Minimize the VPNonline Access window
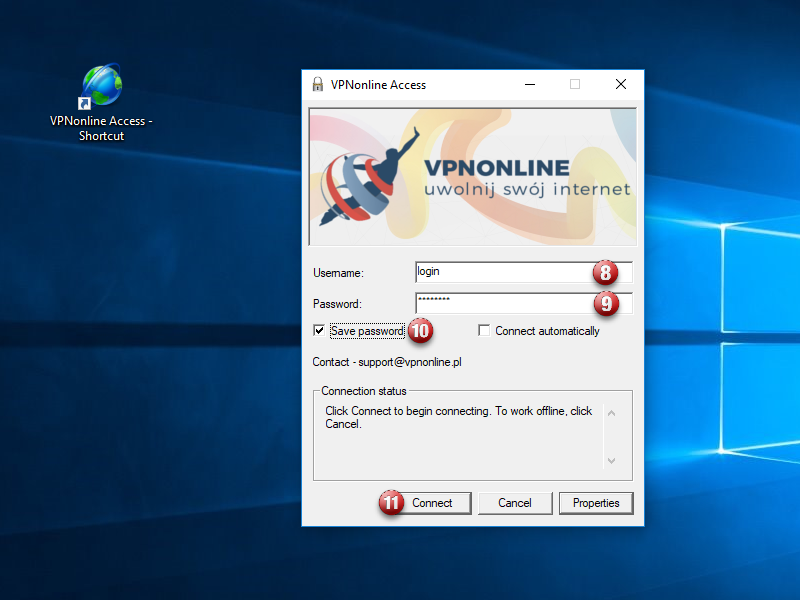Screen dimensions: 800x600 click(x=530, y=84)
